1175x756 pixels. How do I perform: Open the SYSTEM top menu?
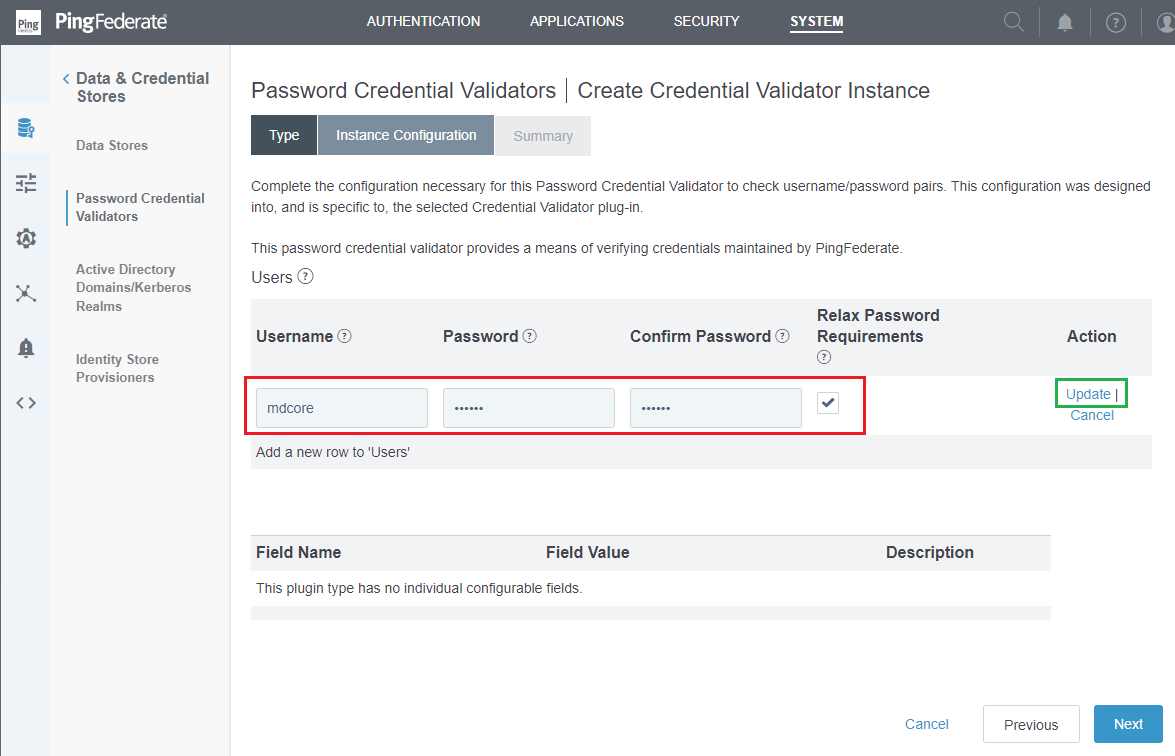point(816,22)
